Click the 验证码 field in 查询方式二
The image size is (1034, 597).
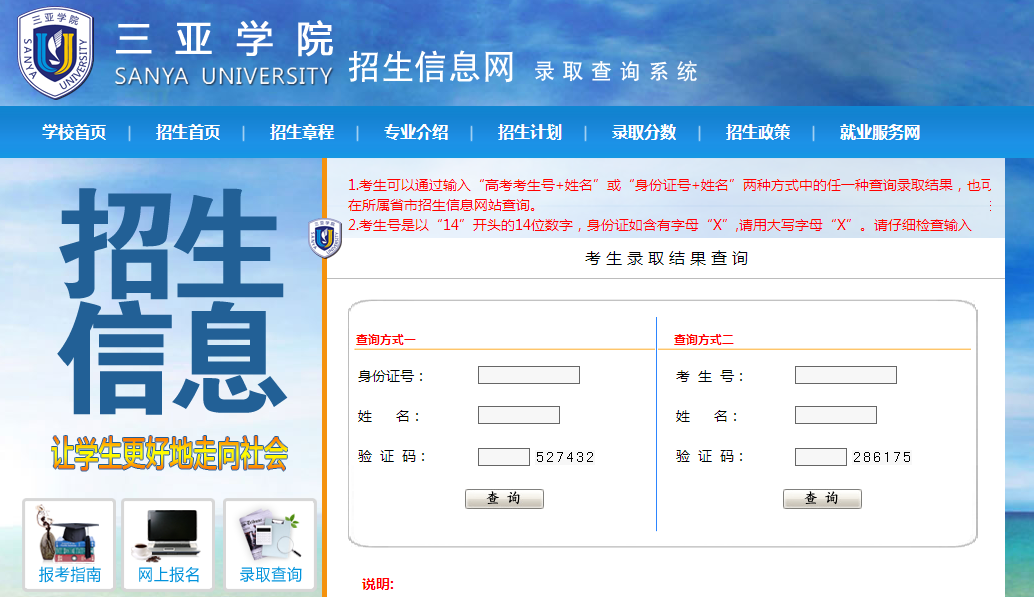(x=822, y=456)
